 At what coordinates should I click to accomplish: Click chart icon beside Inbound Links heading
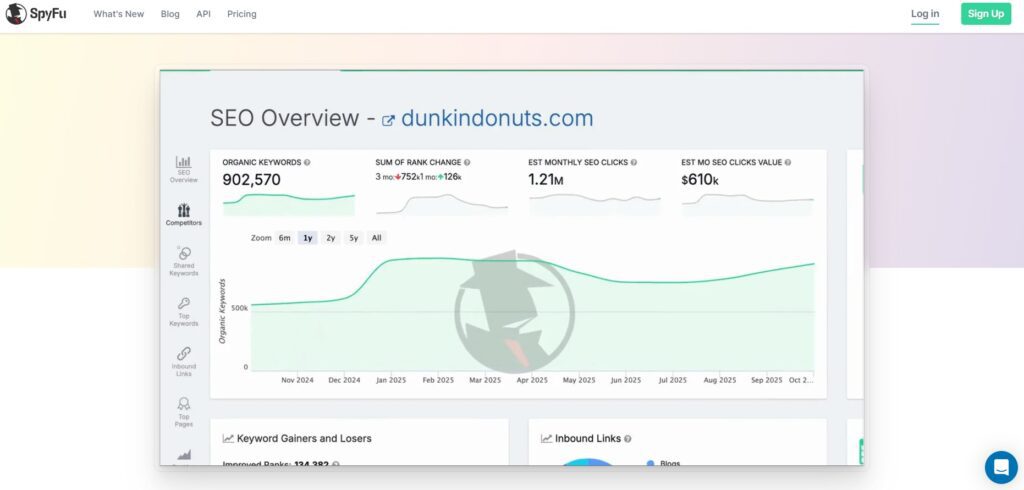[x=547, y=438]
